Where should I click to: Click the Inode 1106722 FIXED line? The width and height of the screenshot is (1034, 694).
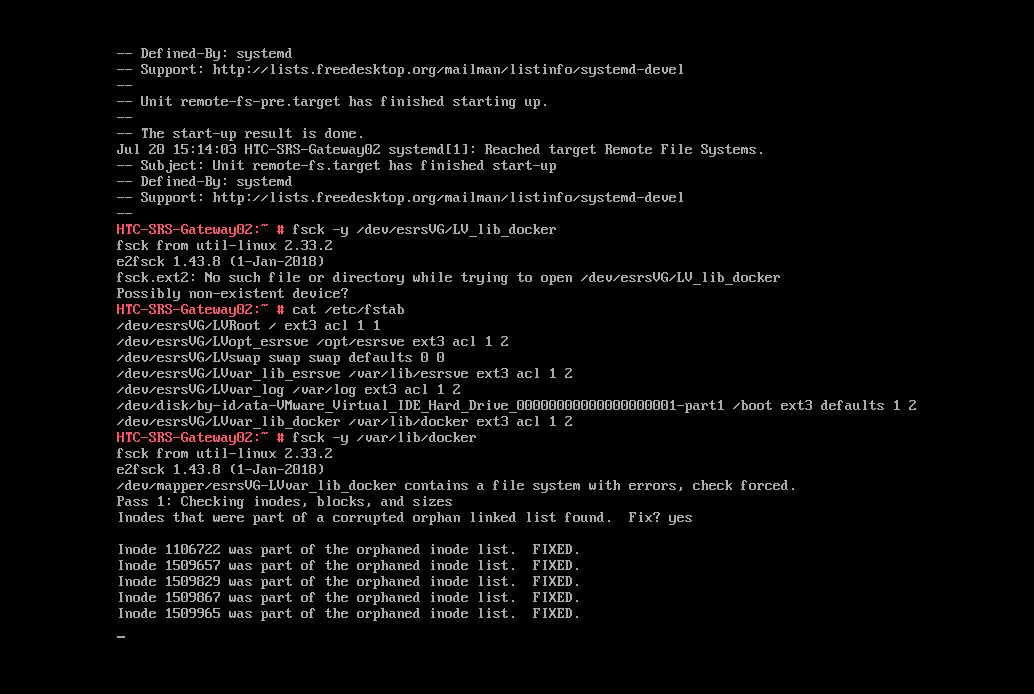(348, 550)
